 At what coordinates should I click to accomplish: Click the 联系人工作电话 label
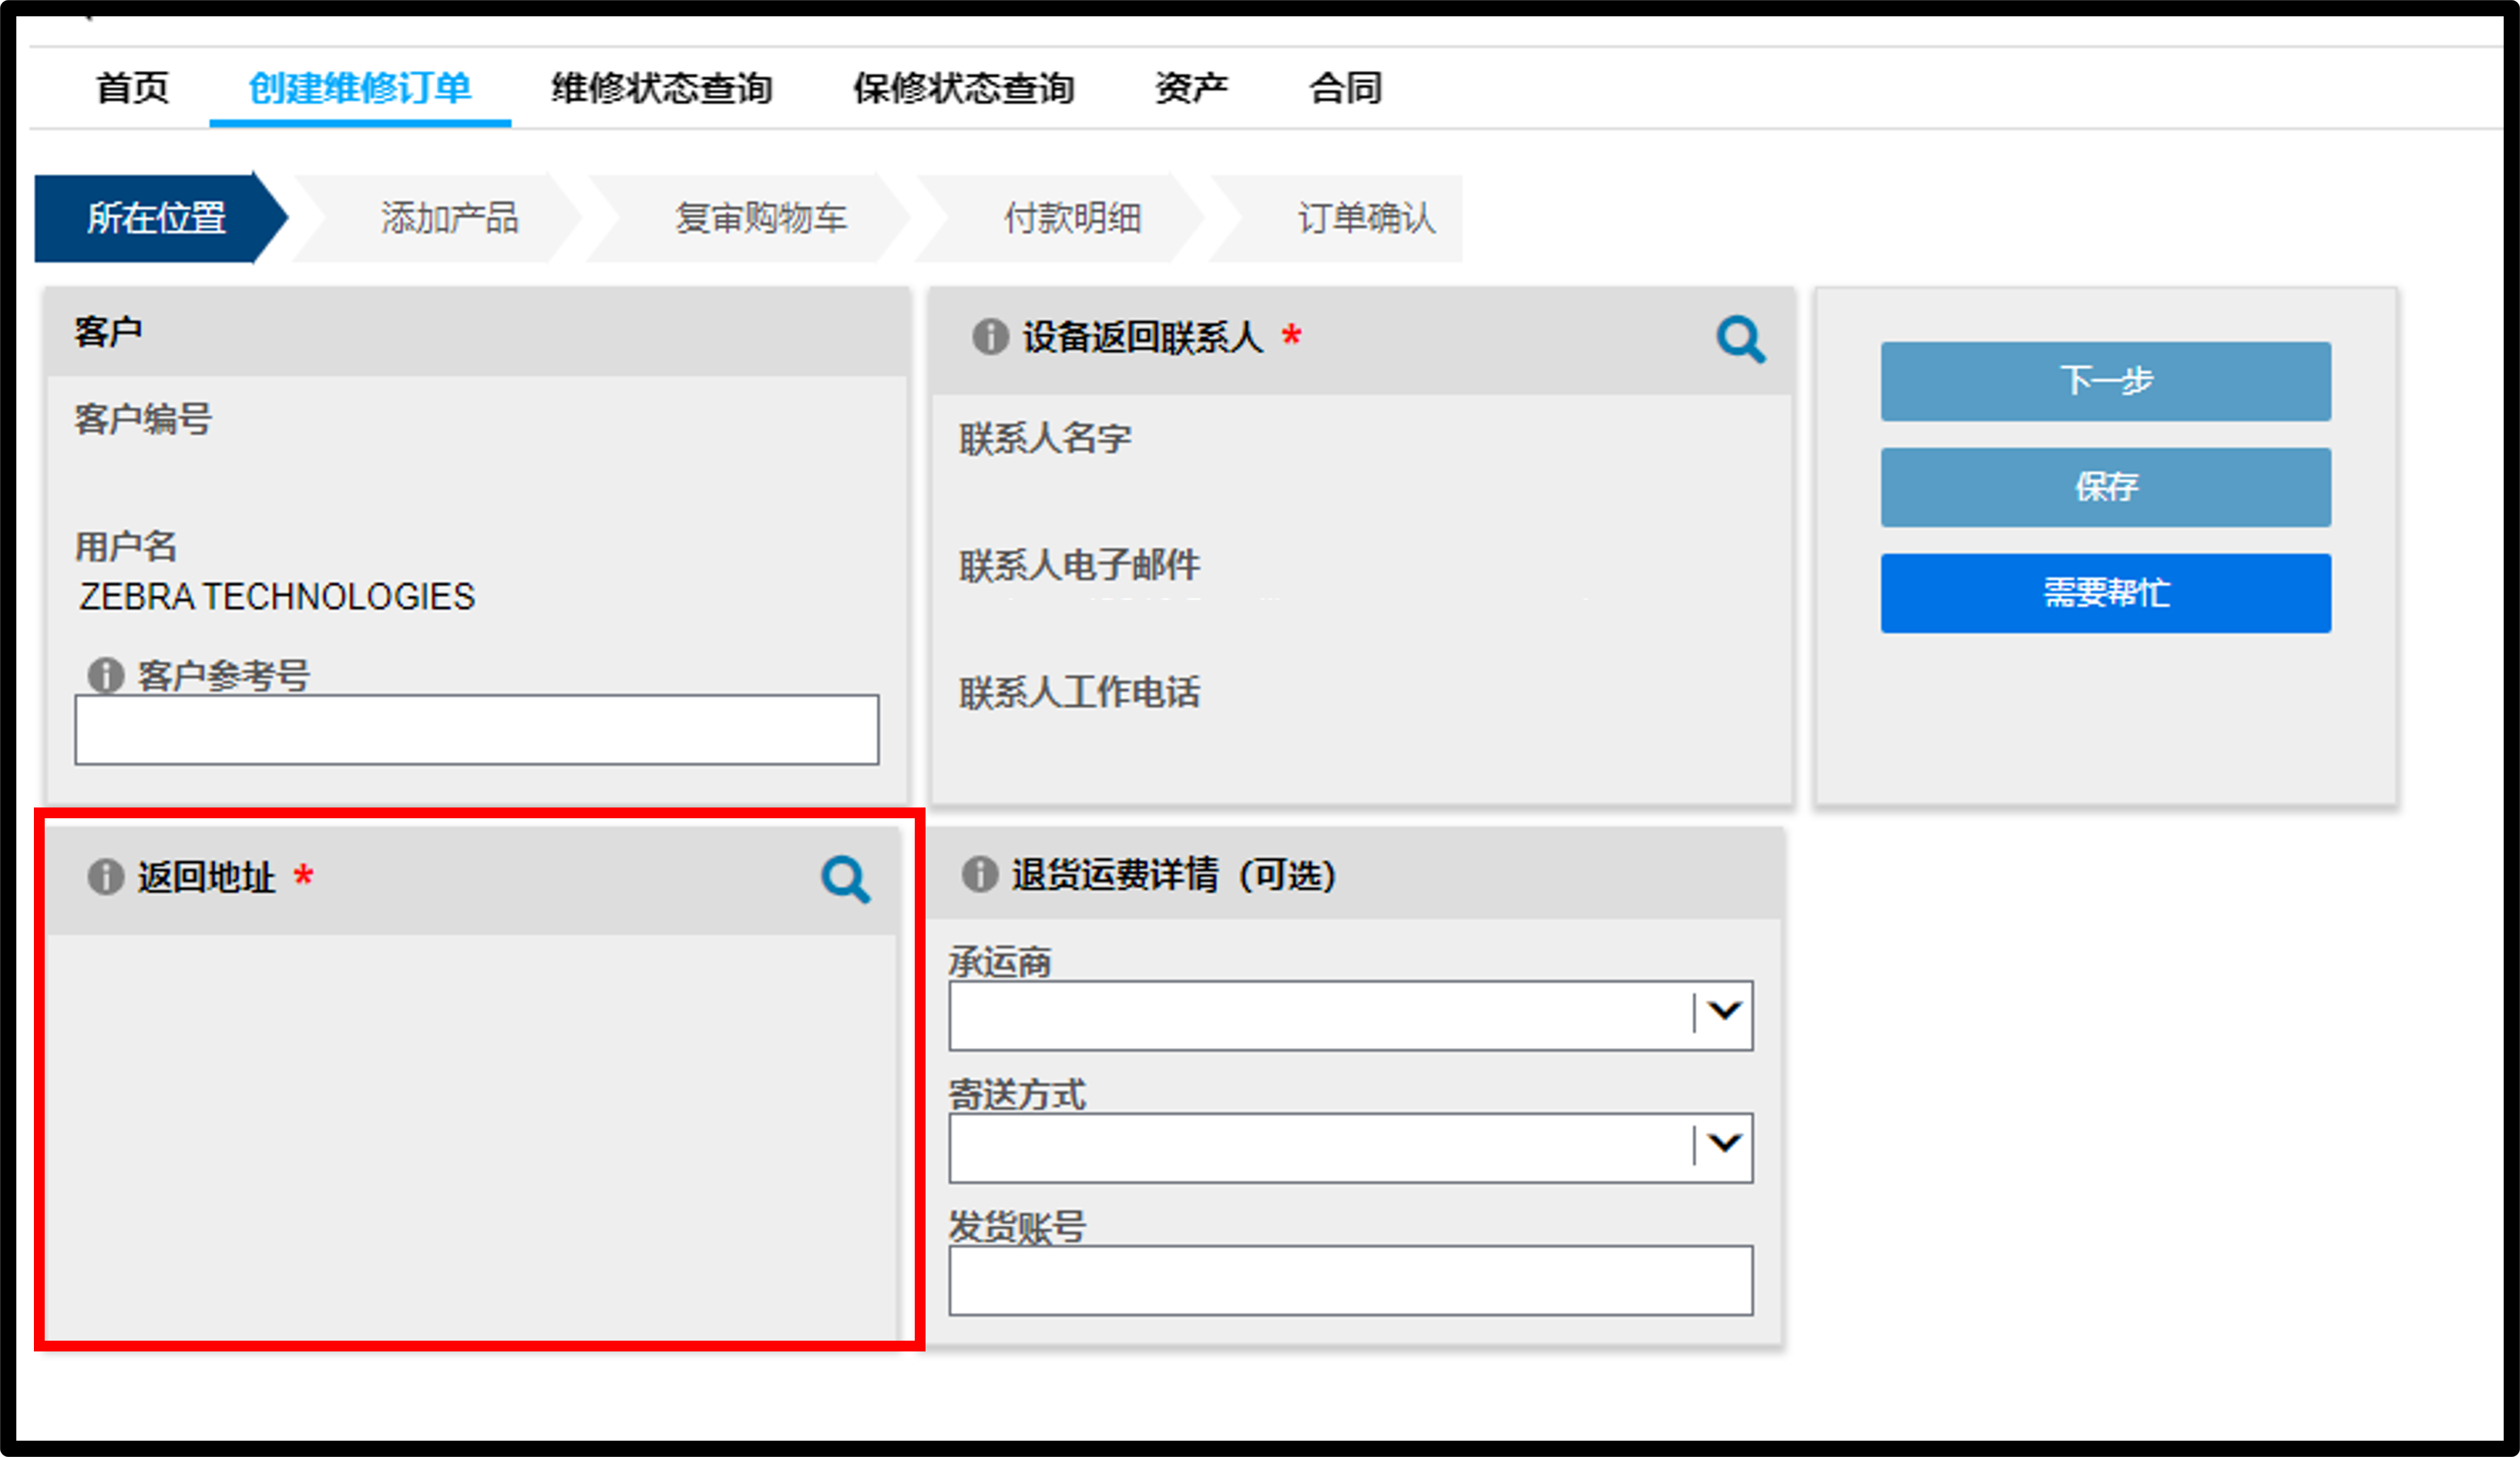pos(1079,692)
